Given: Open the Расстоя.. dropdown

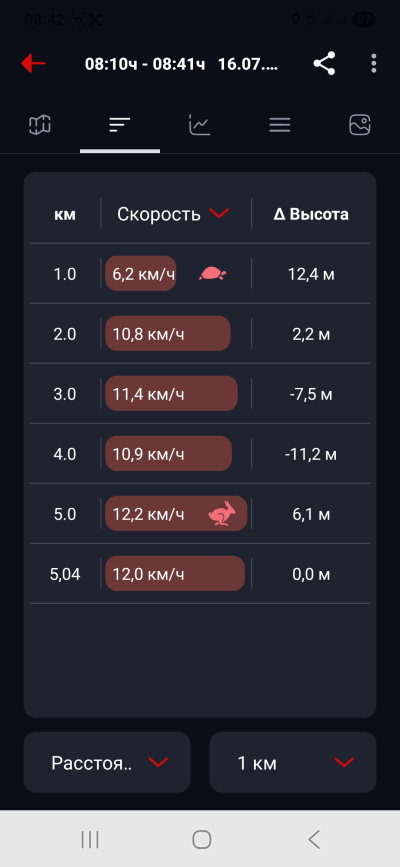Looking at the screenshot, I should [107, 762].
